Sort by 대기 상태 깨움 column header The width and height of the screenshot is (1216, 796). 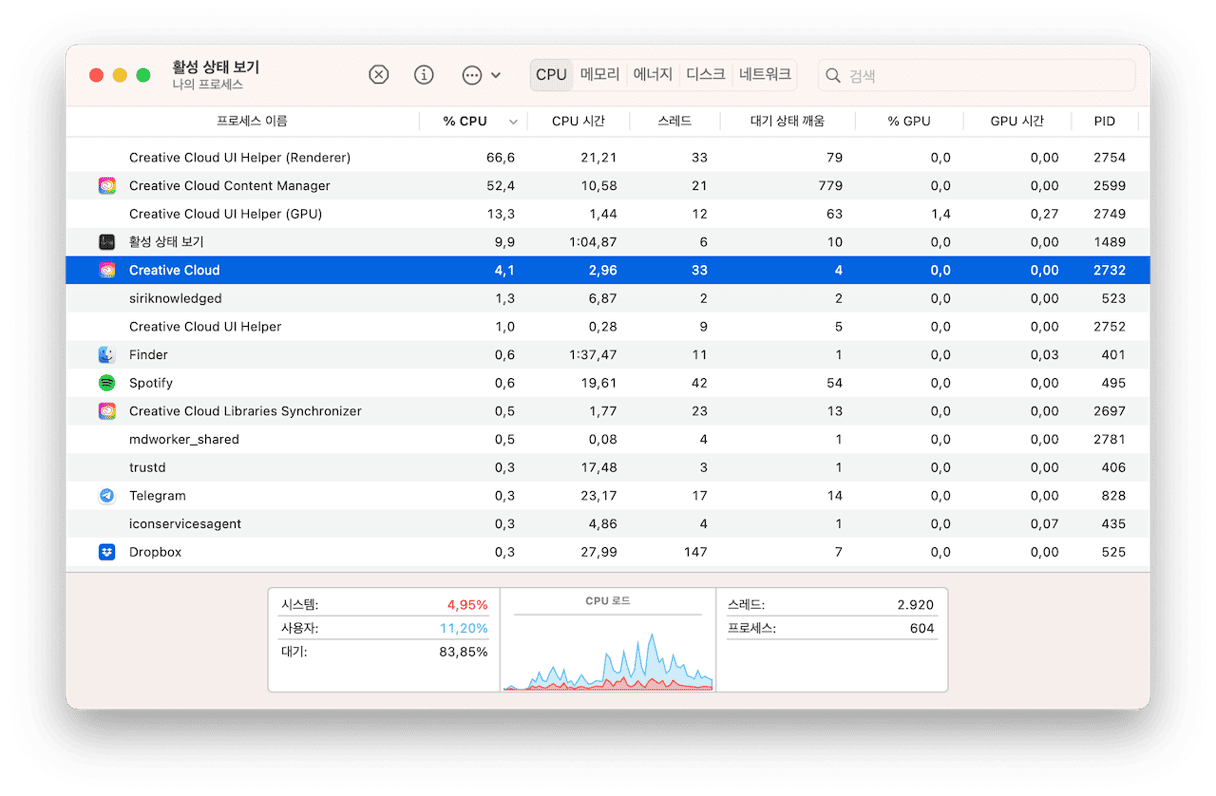tap(788, 121)
